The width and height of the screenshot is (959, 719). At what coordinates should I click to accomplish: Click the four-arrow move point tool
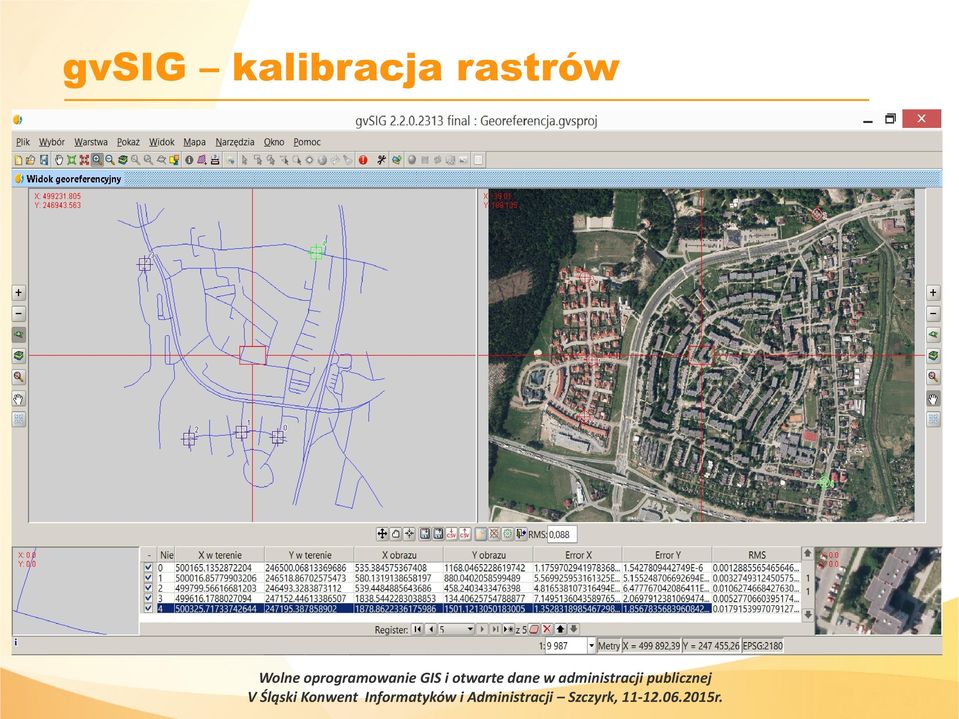pos(382,534)
